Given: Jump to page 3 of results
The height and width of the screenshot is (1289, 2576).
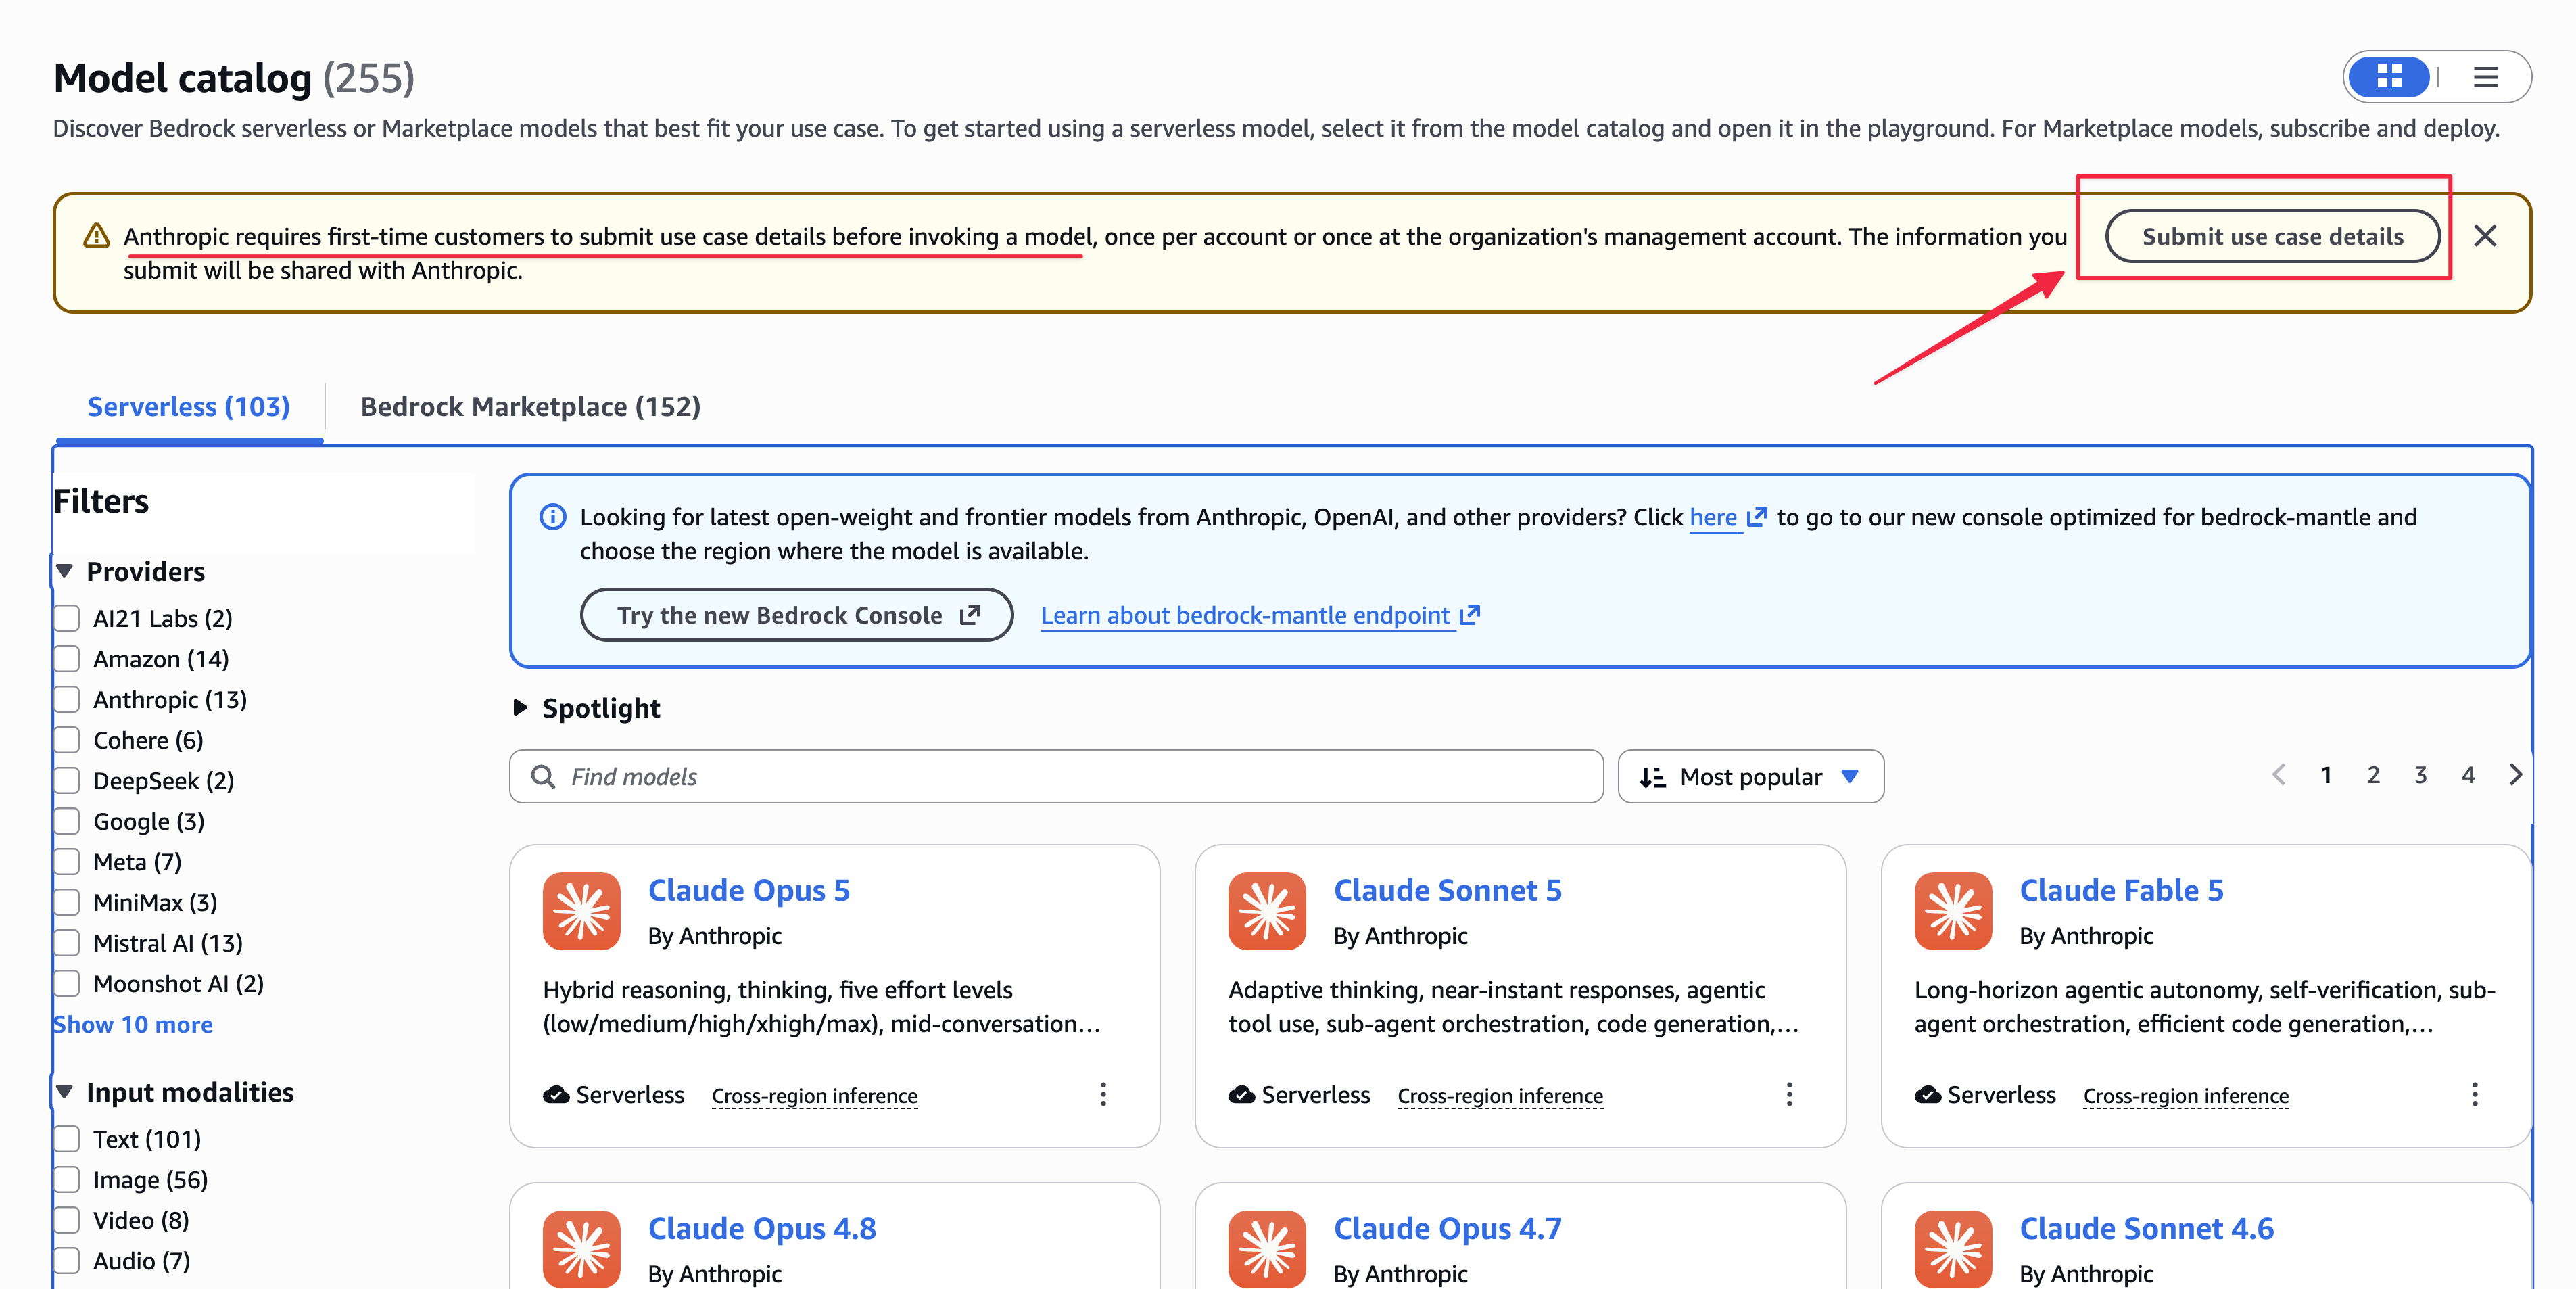Looking at the screenshot, I should coord(2420,775).
